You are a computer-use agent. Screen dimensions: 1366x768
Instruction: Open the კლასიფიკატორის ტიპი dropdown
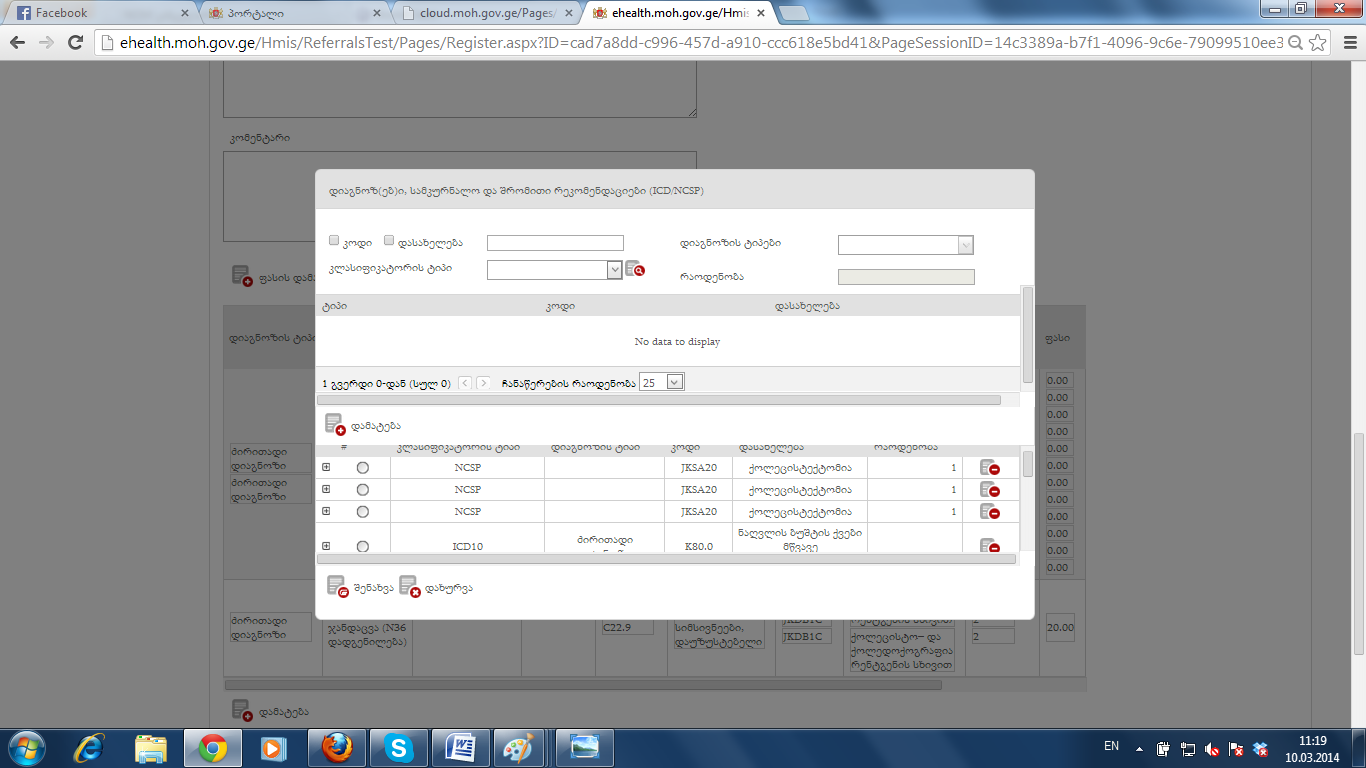[614, 269]
